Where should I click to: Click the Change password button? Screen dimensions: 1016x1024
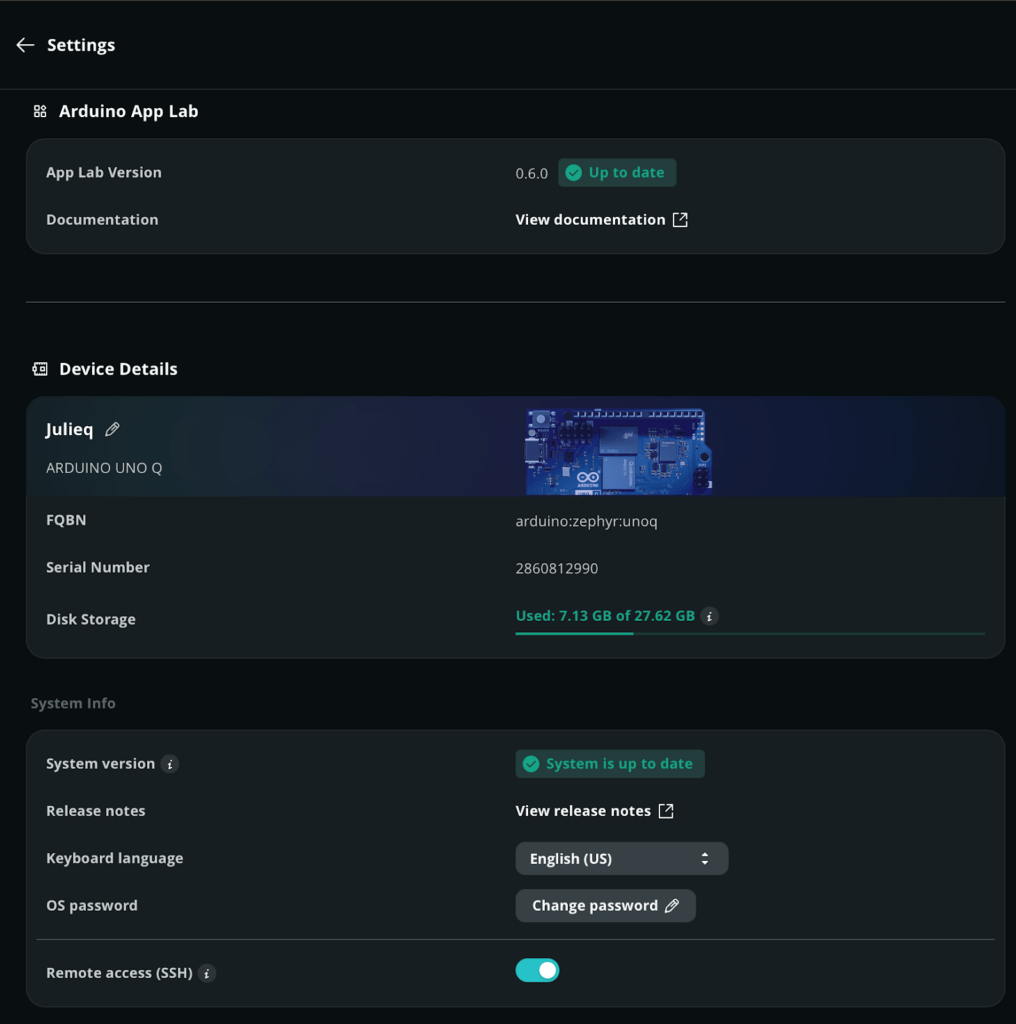605,906
